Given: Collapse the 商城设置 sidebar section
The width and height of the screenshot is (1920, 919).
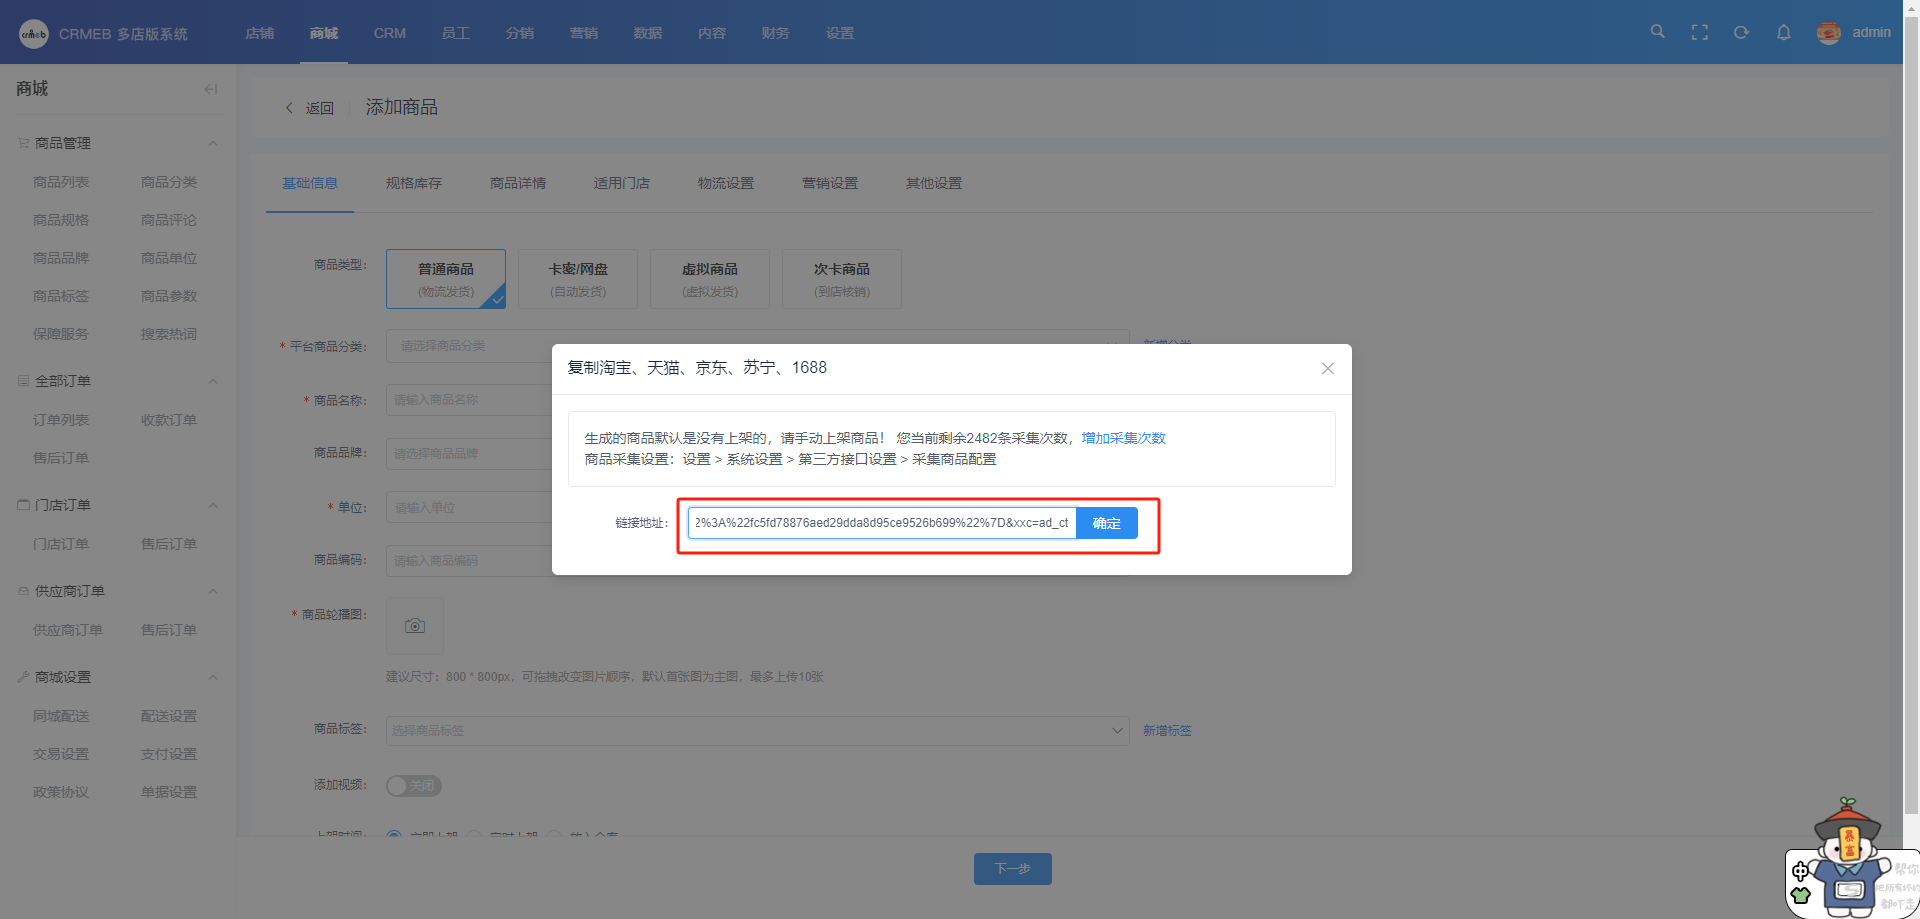Looking at the screenshot, I should click(213, 677).
